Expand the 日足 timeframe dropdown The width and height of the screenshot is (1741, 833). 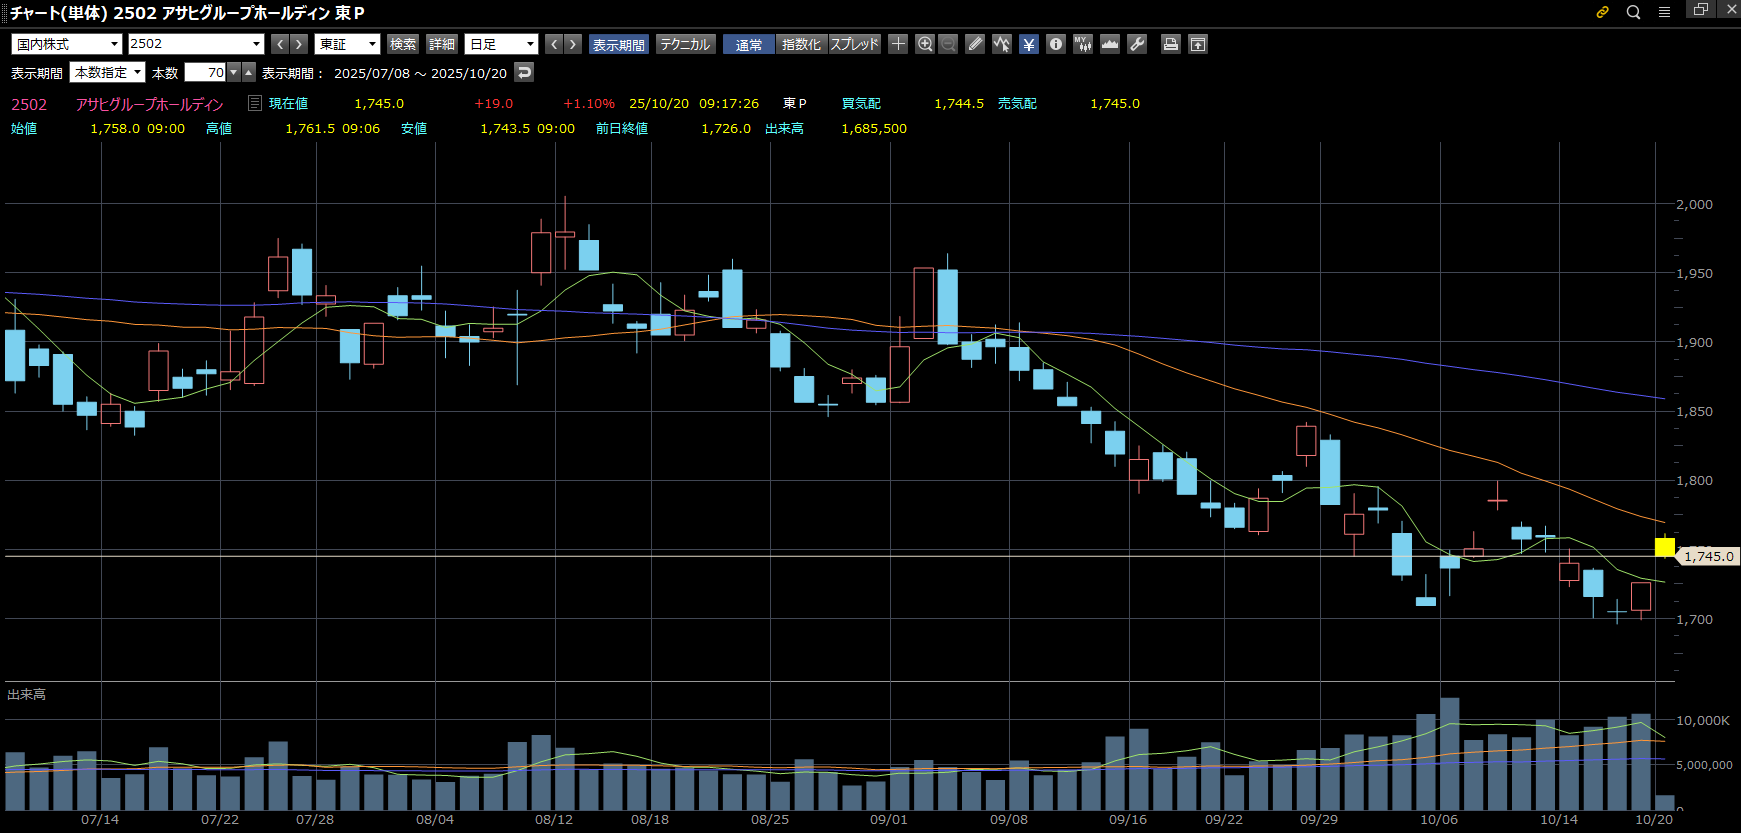[502, 44]
